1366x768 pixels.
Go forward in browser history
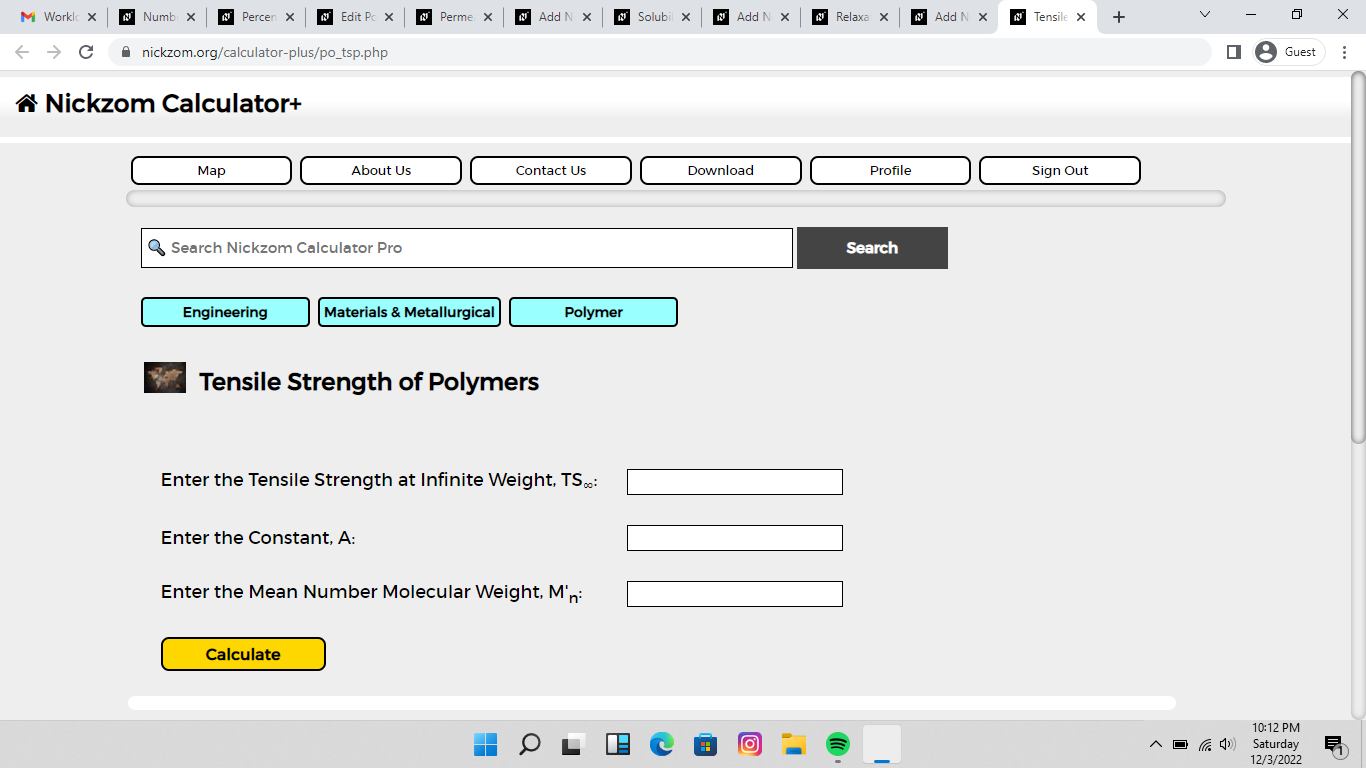[54, 52]
